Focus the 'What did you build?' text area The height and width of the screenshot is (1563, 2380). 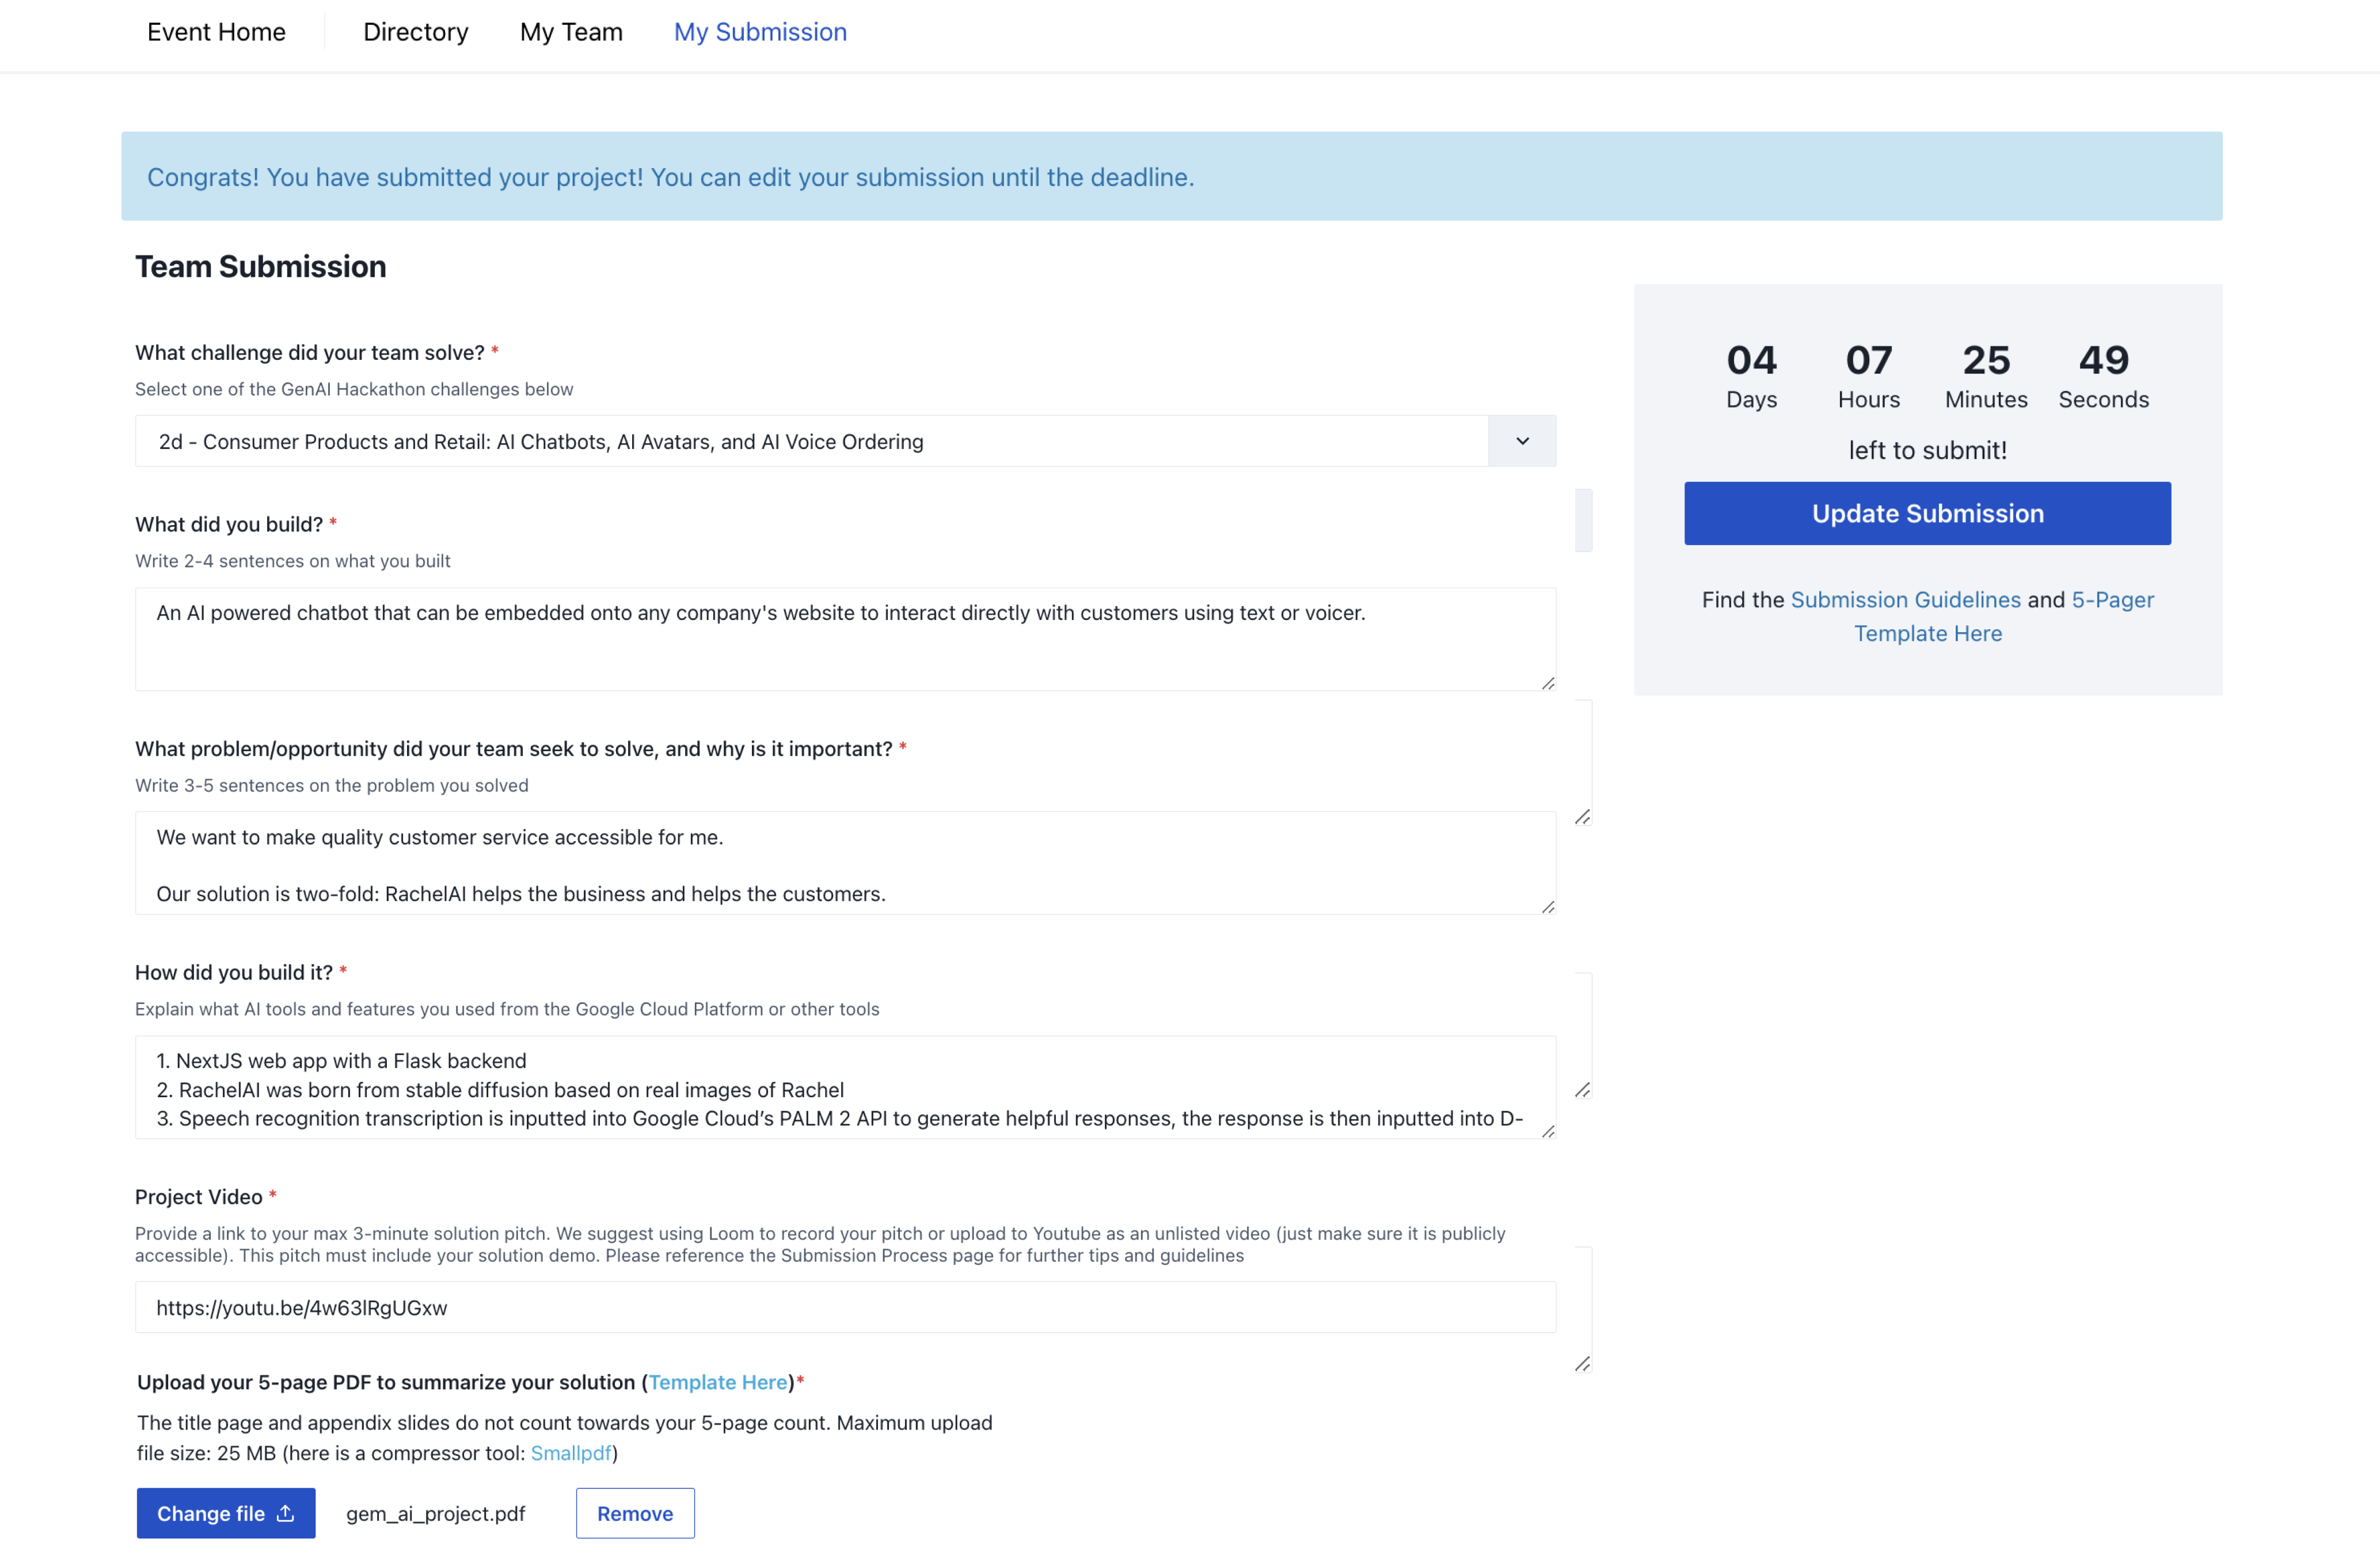tap(845, 639)
